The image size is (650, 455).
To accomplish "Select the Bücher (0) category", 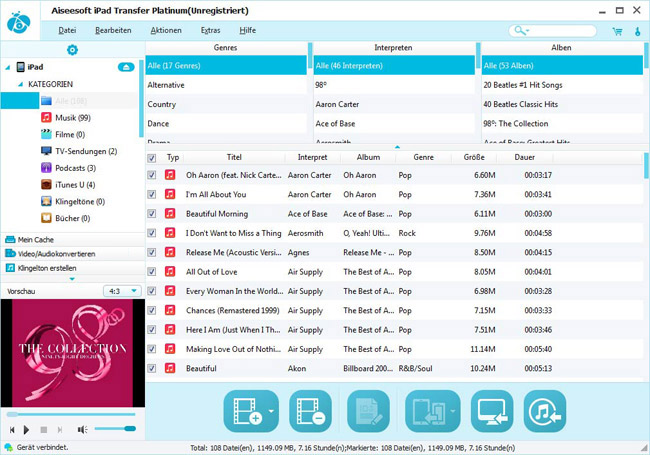I will 65,218.
